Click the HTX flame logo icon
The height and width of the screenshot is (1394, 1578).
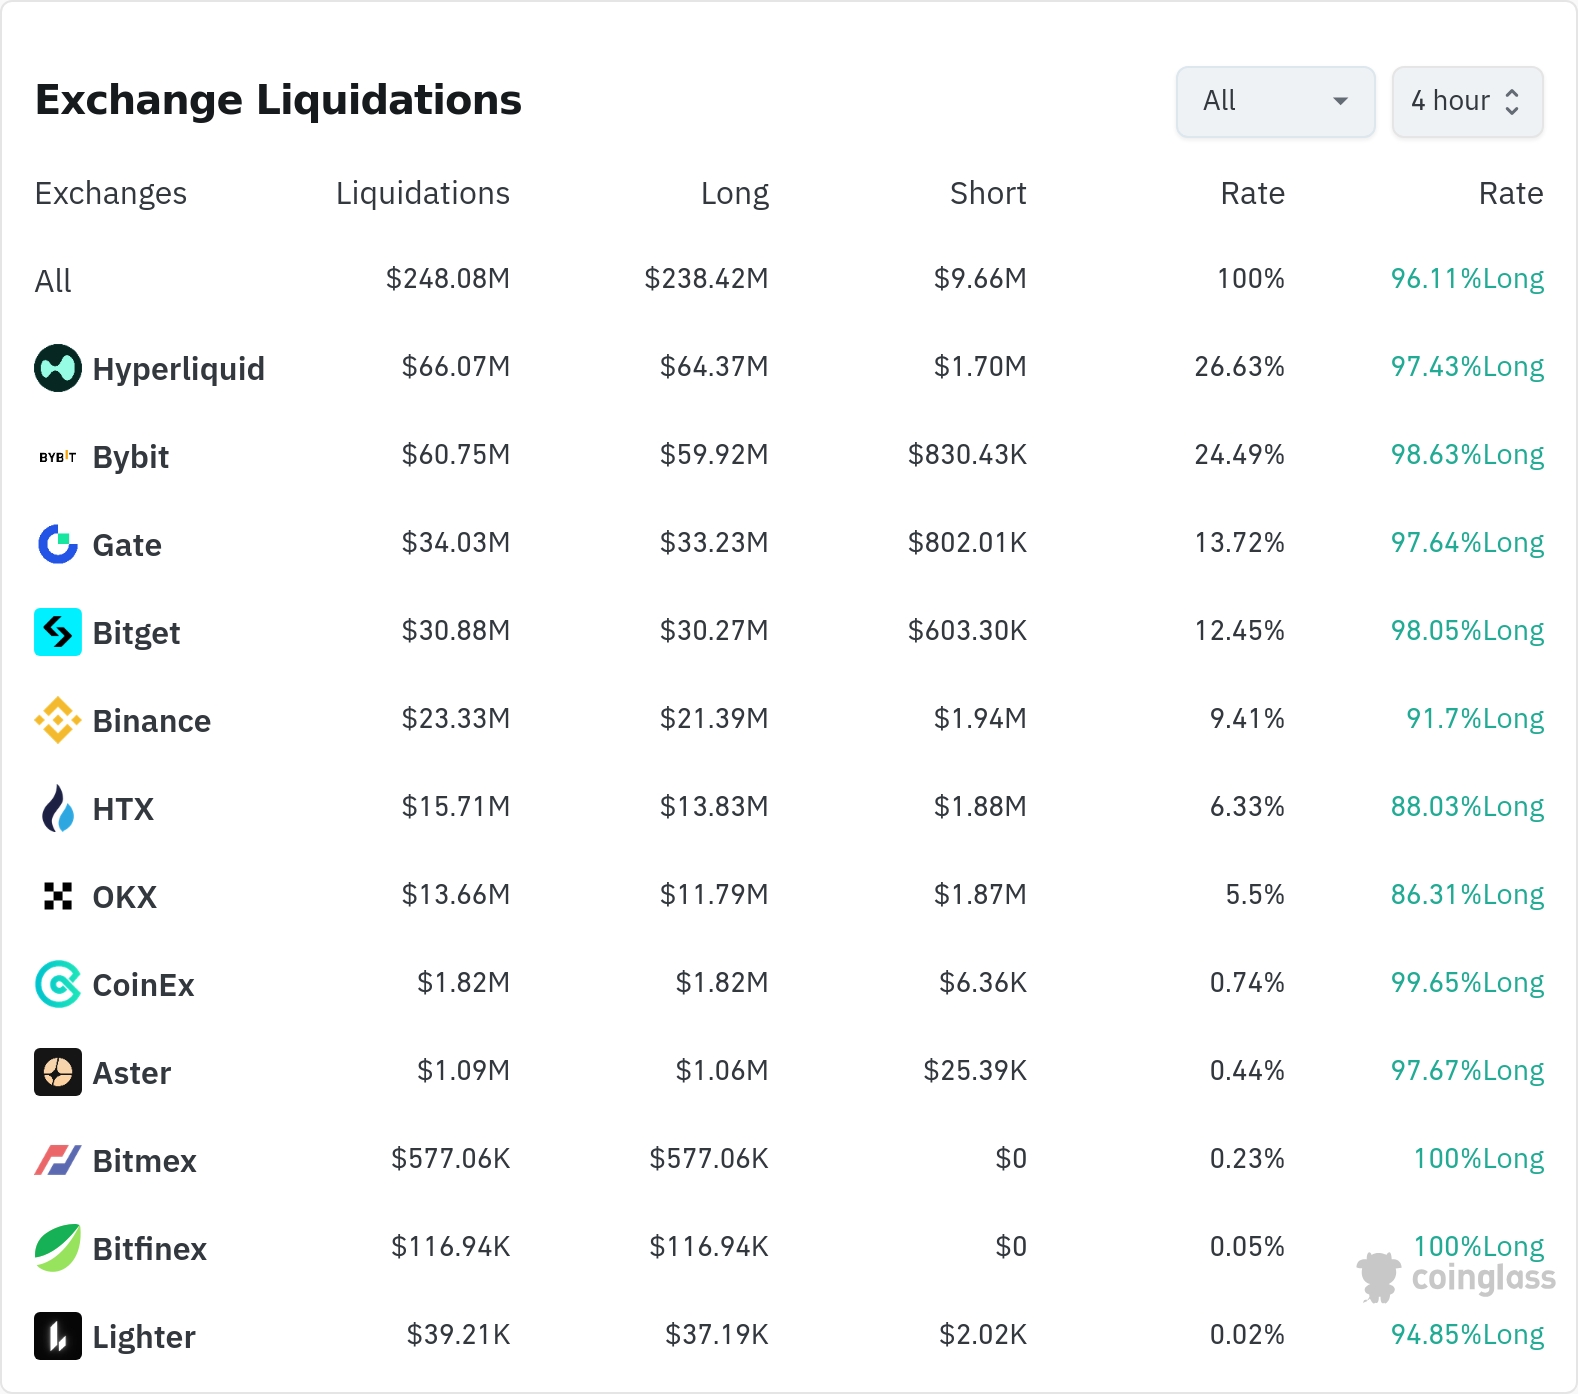[58, 808]
